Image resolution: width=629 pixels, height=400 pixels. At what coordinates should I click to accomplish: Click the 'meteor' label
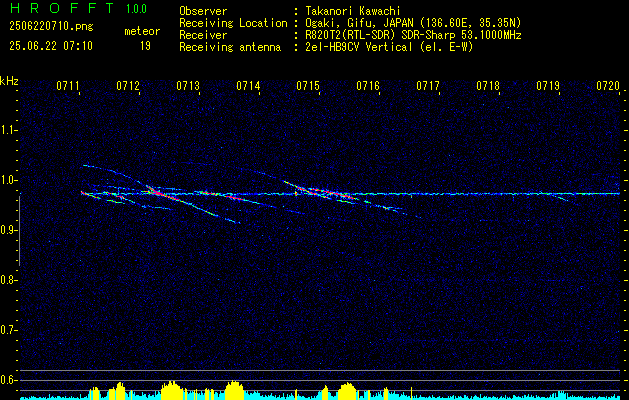142,31
